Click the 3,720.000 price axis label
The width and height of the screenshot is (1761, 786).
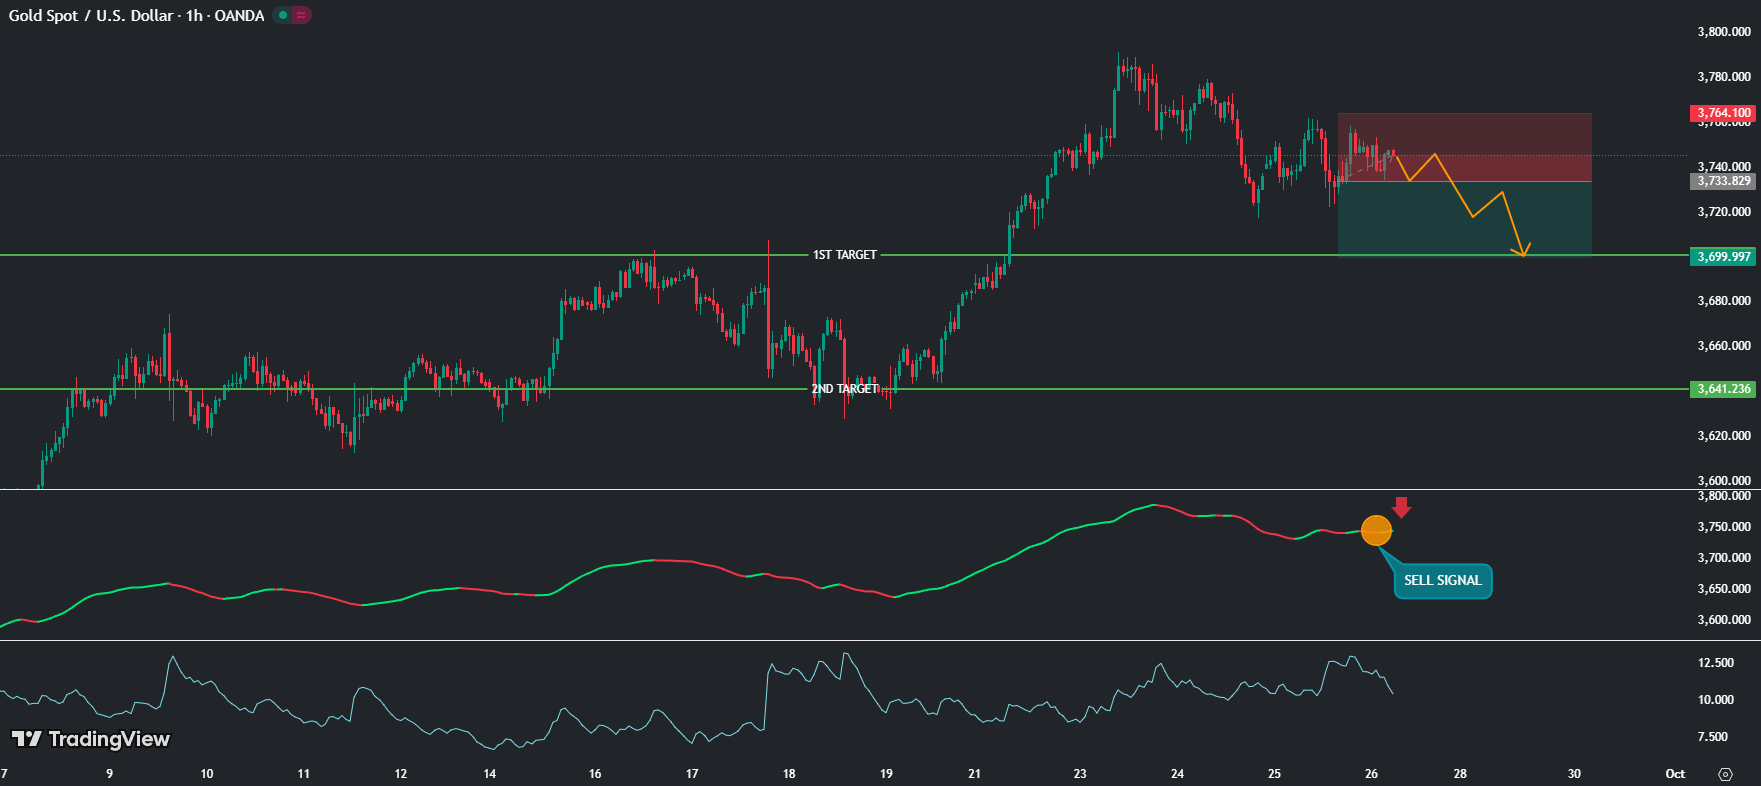(x=1724, y=212)
